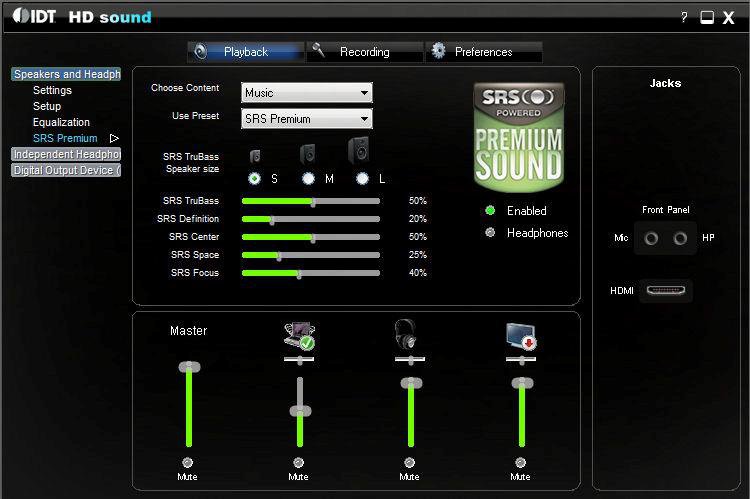The height and width of the screenshot is (499, 750).
Task: Toggle the SRS Enabled indicator
Action: (490, 210)
